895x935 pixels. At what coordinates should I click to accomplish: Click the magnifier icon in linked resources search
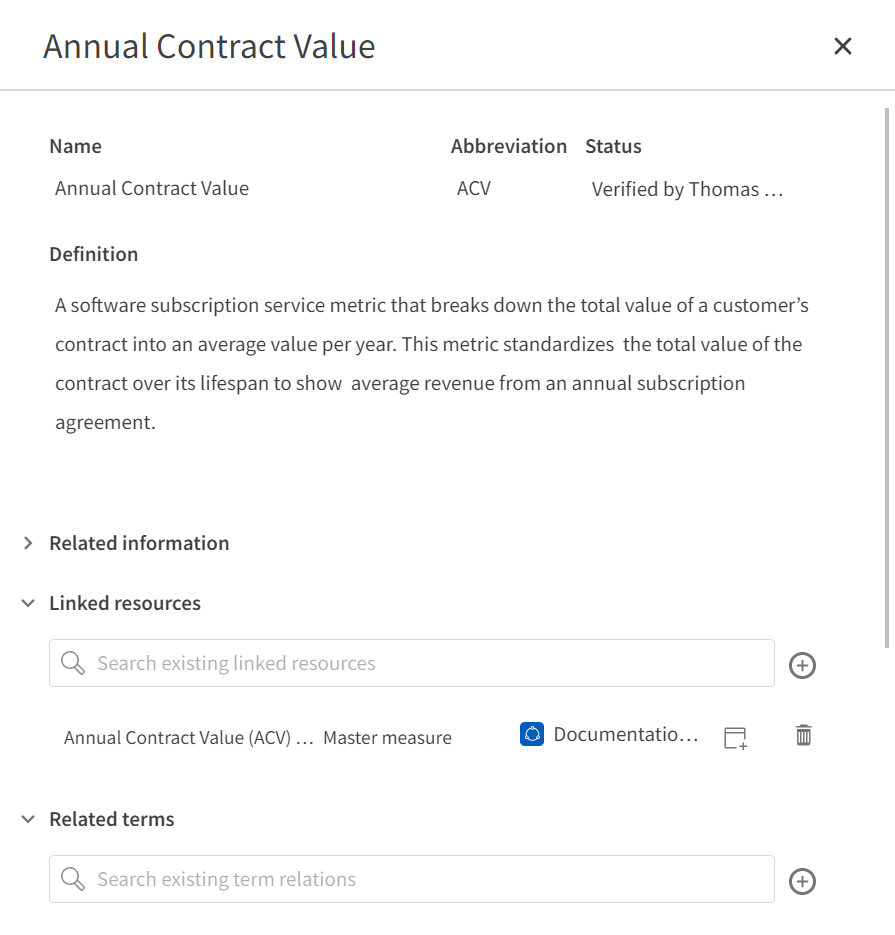pyautogui.click(x=72, y=663)
